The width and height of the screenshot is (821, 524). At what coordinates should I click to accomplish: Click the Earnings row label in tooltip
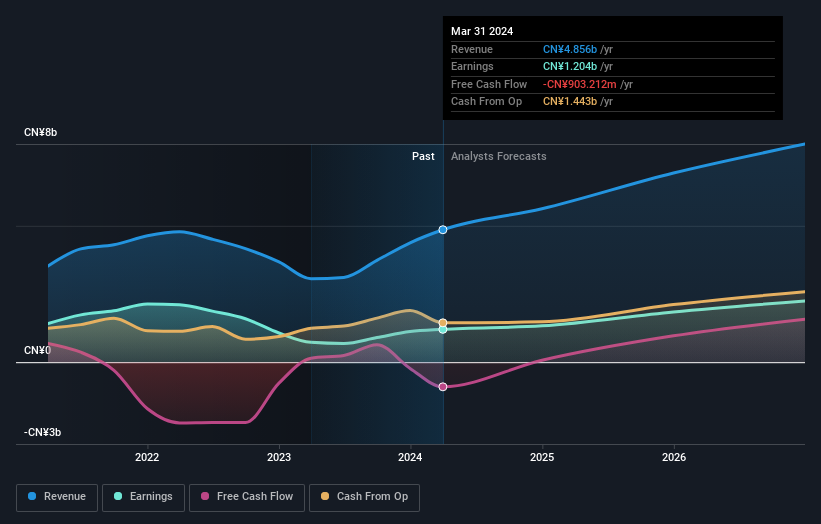(472, 66)
